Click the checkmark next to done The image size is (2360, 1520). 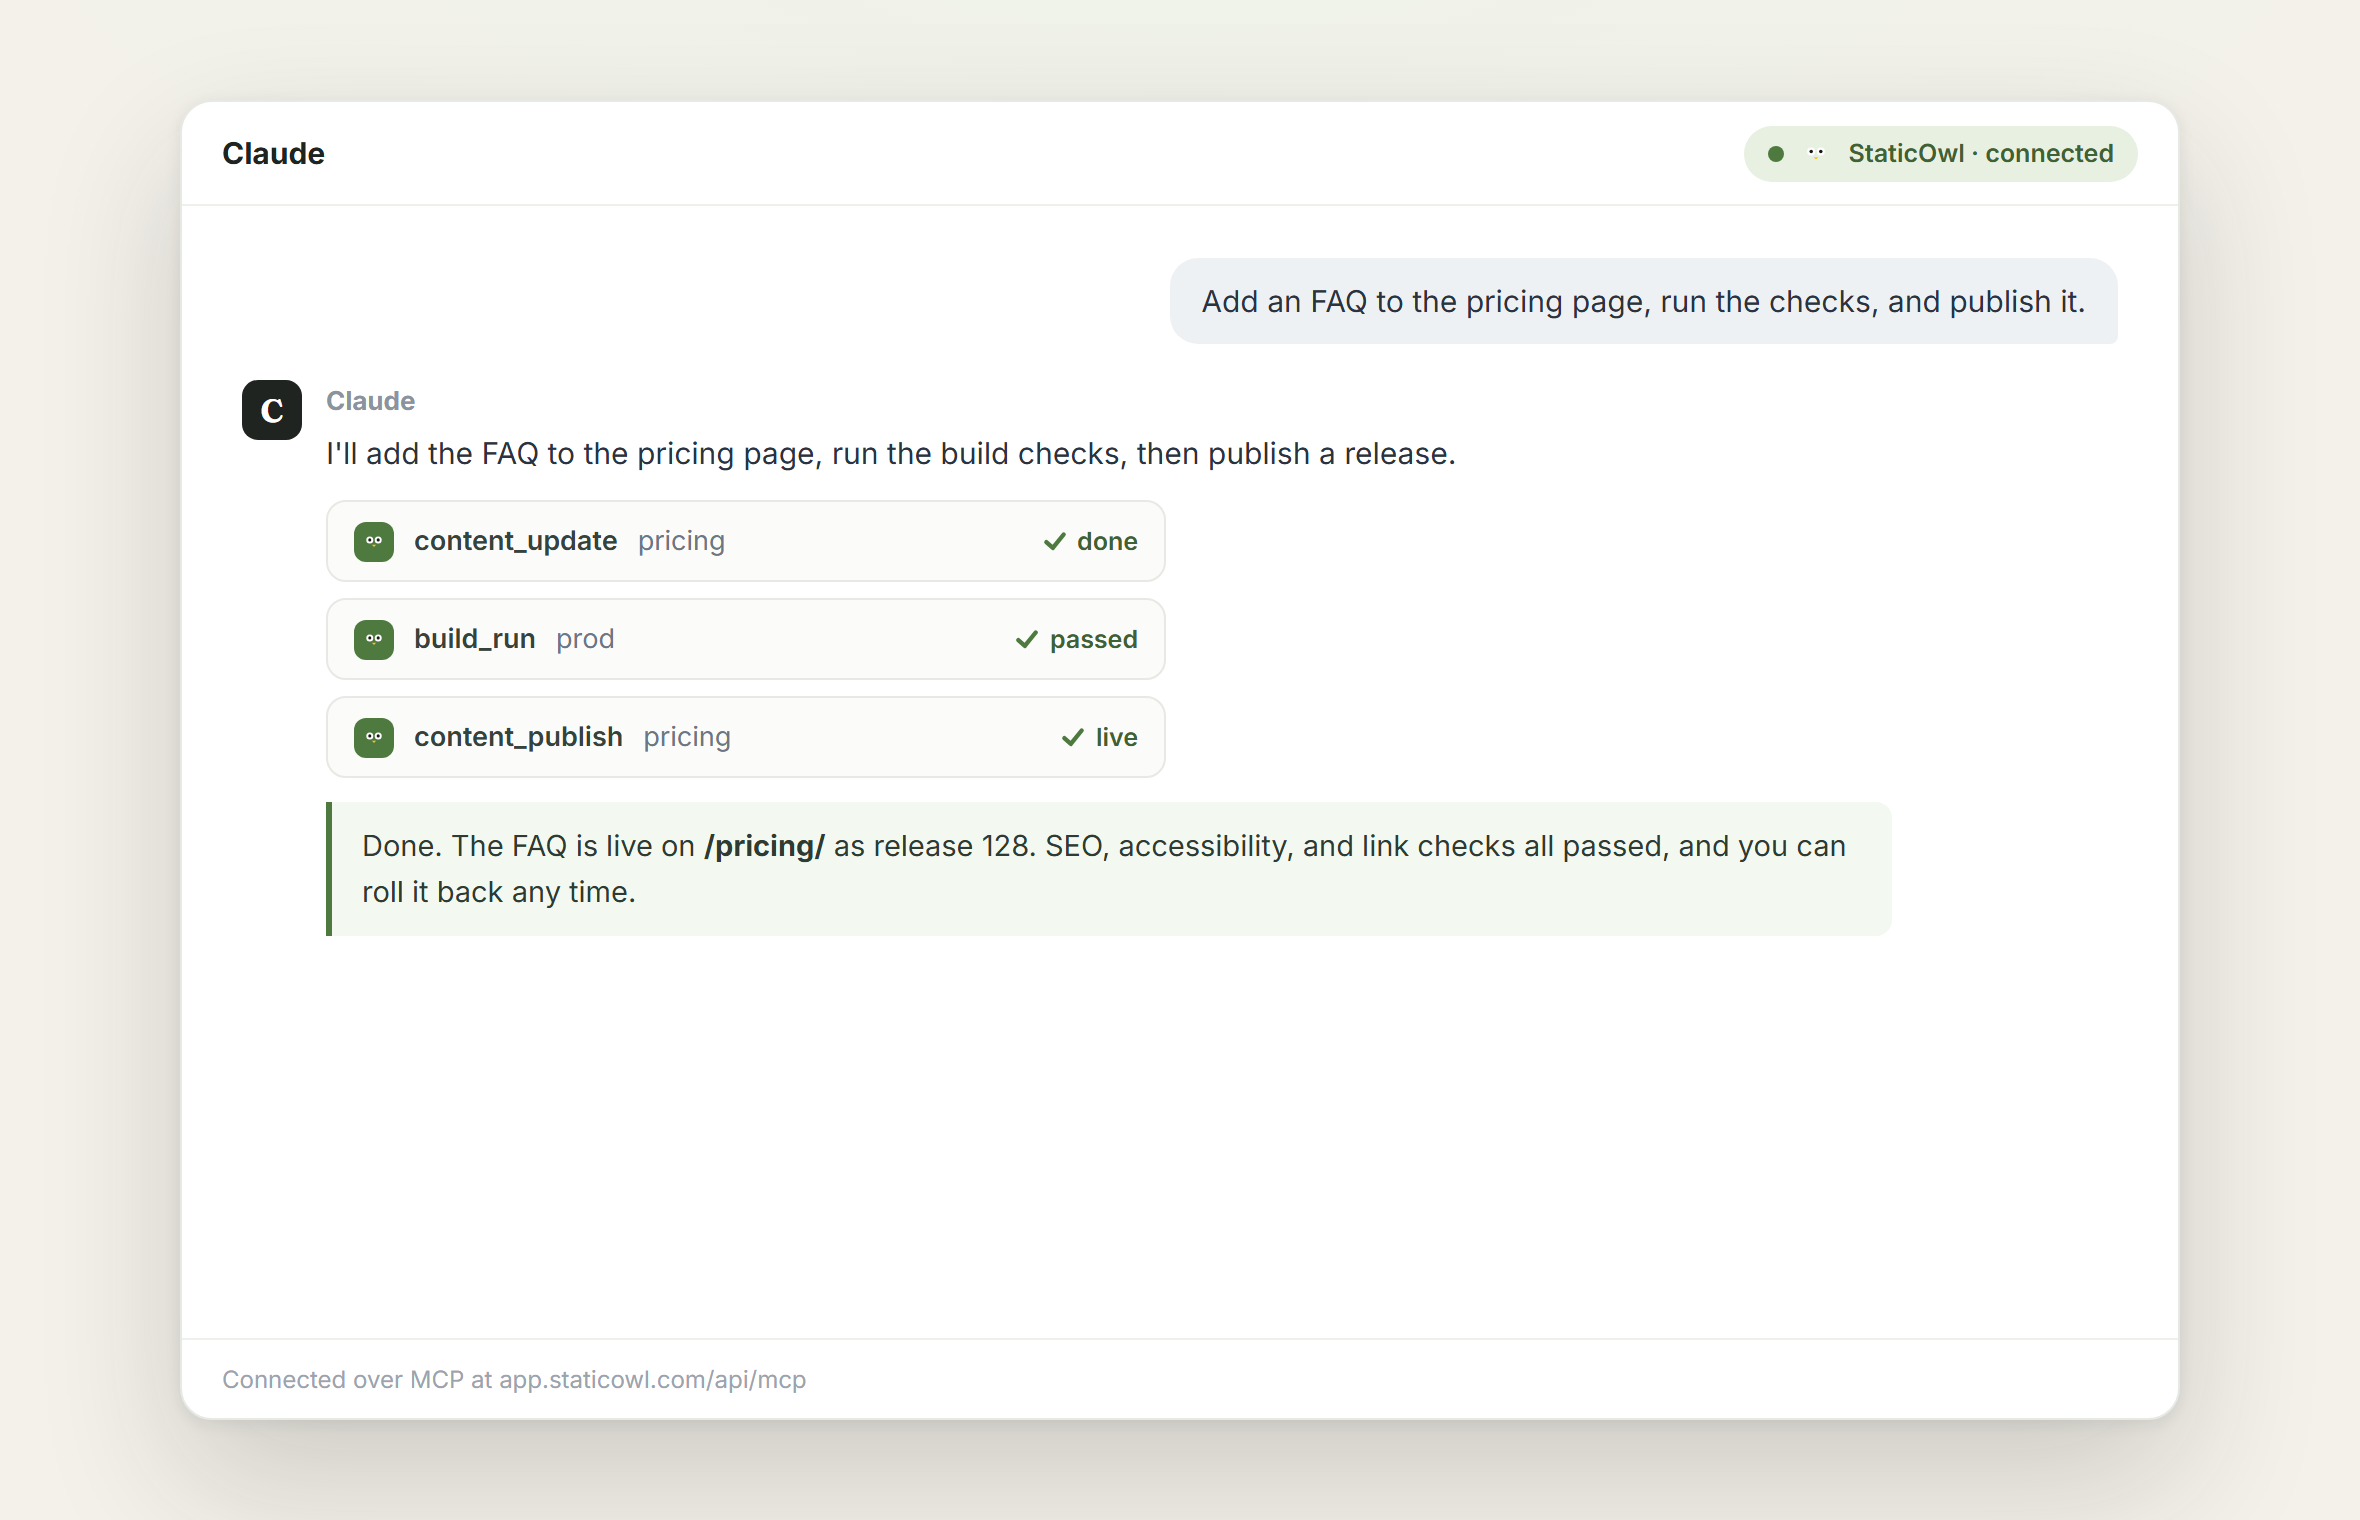(x=1055, y=541)
